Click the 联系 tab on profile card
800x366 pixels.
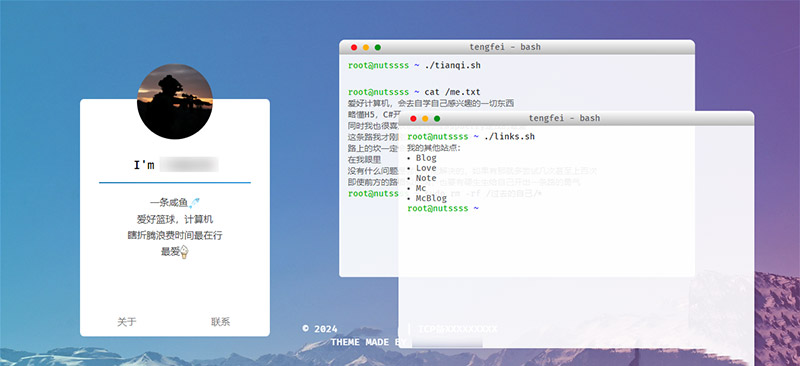tap(221, 322)
